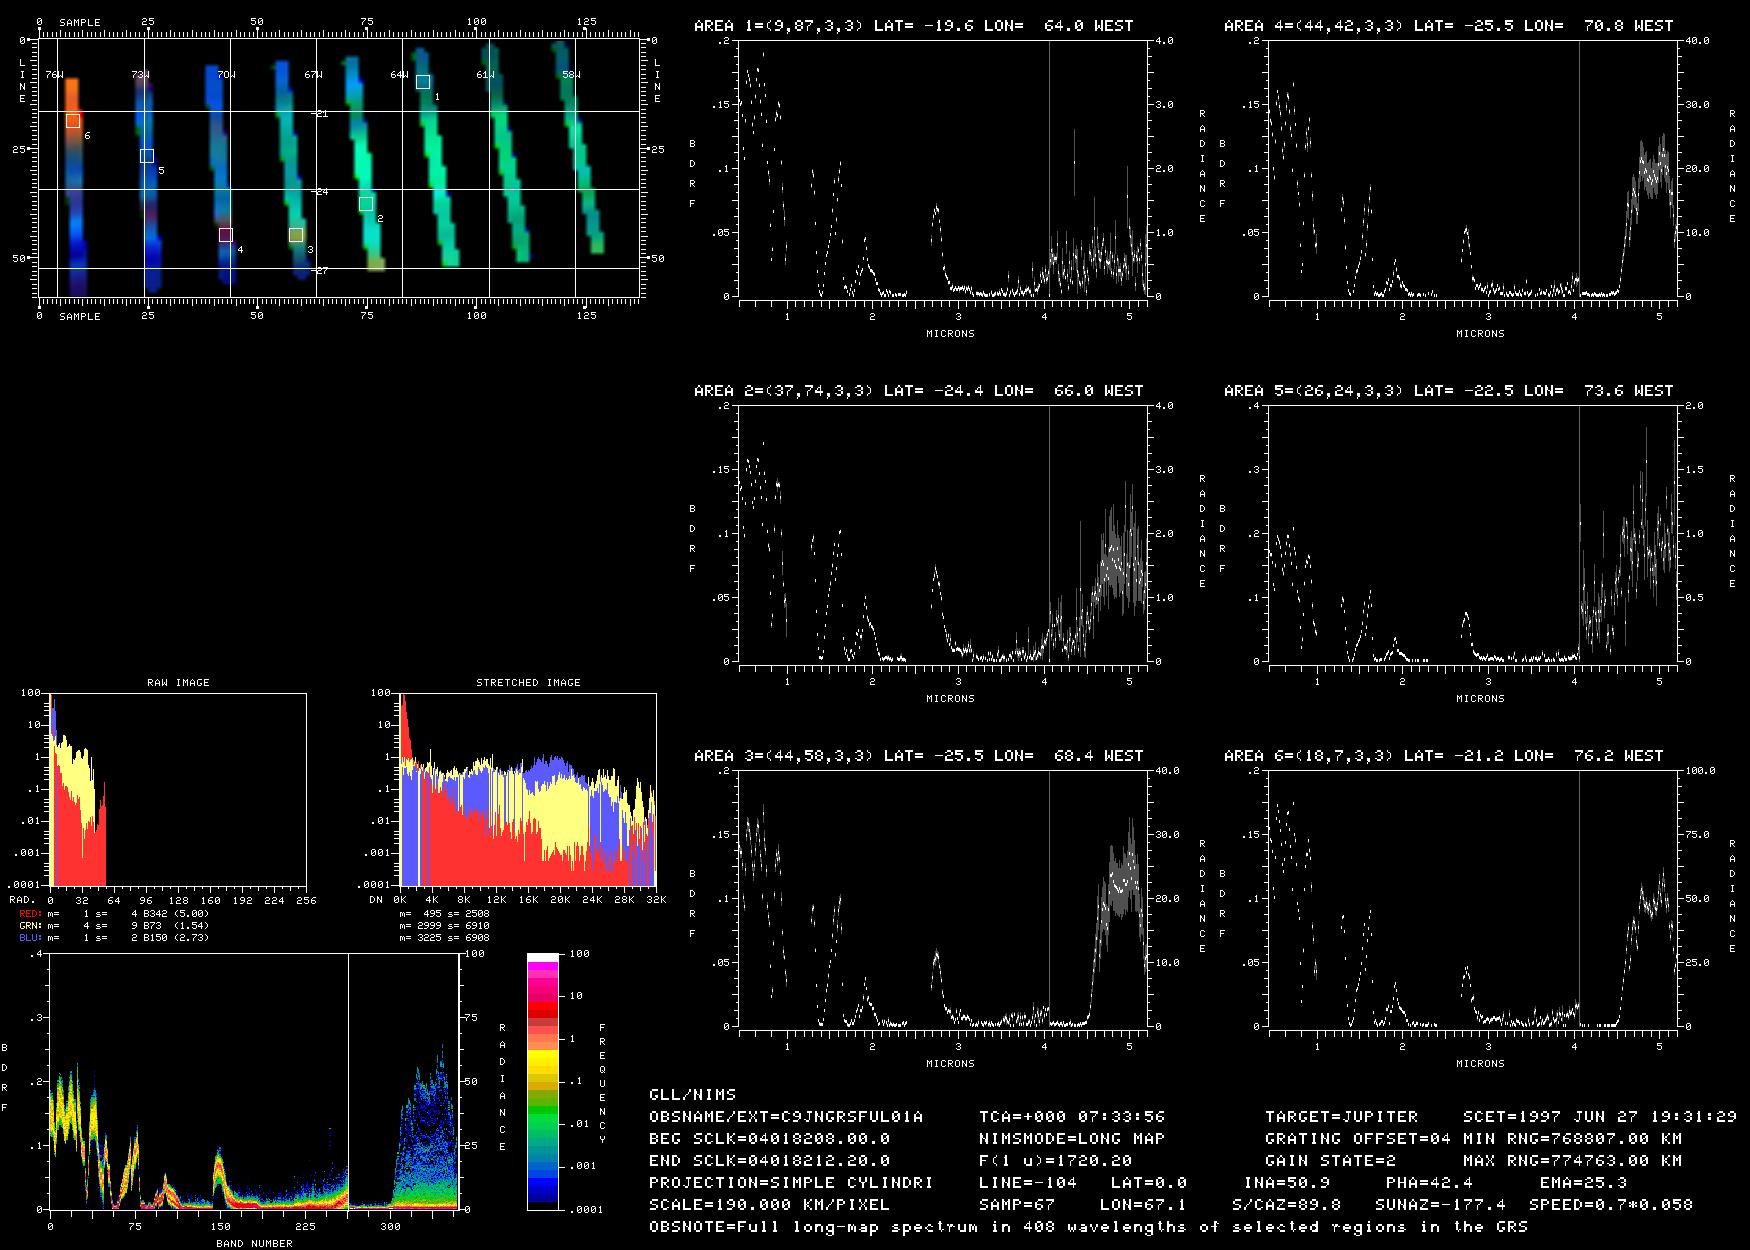Click the area 5 marker box on the map
The width and height of the screenshot is (1750, 1250).
point(147,156)
